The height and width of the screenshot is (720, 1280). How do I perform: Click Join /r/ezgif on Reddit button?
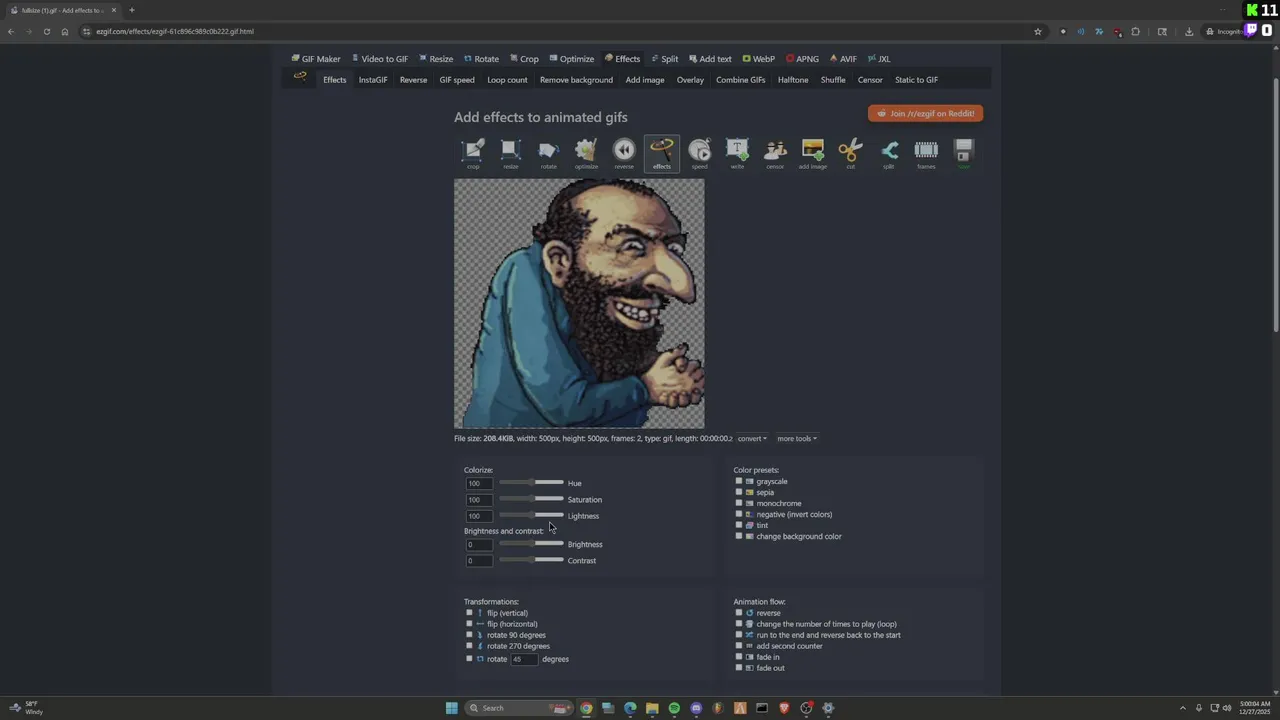click(925, 113)
